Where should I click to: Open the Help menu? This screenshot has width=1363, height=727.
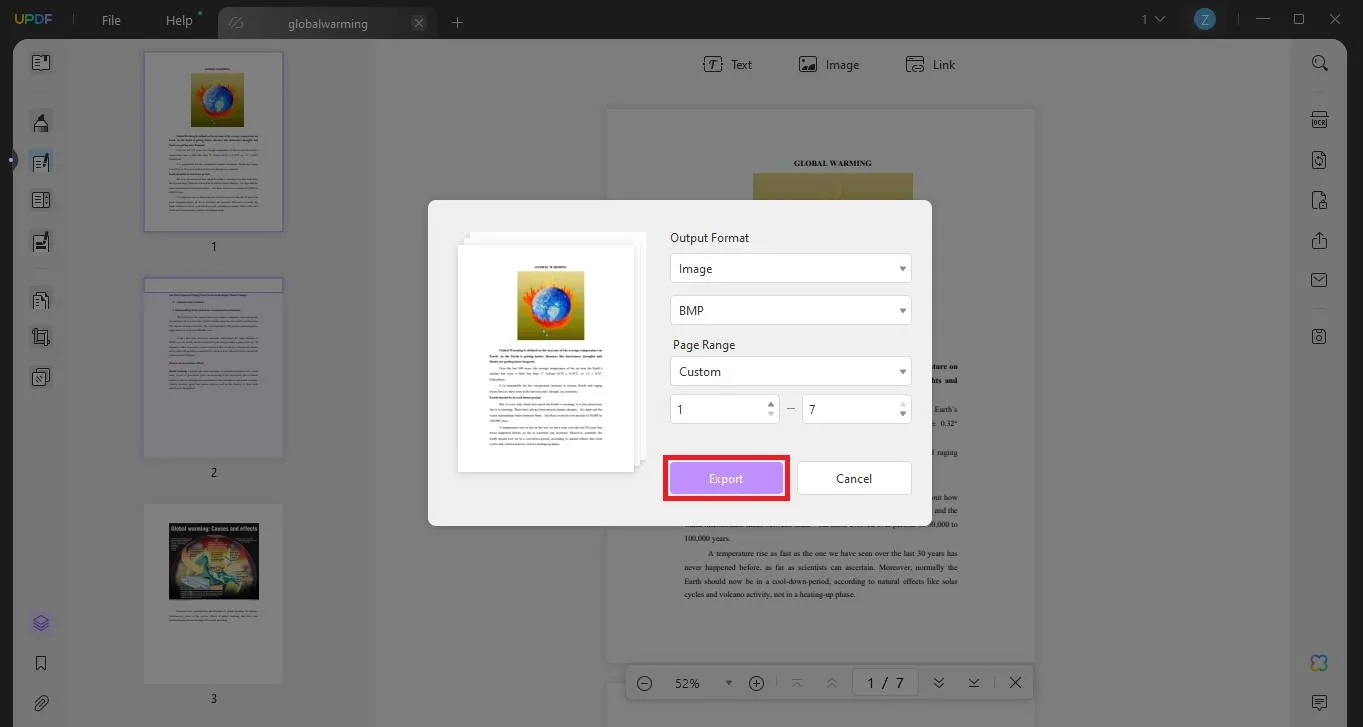(179, 20)
